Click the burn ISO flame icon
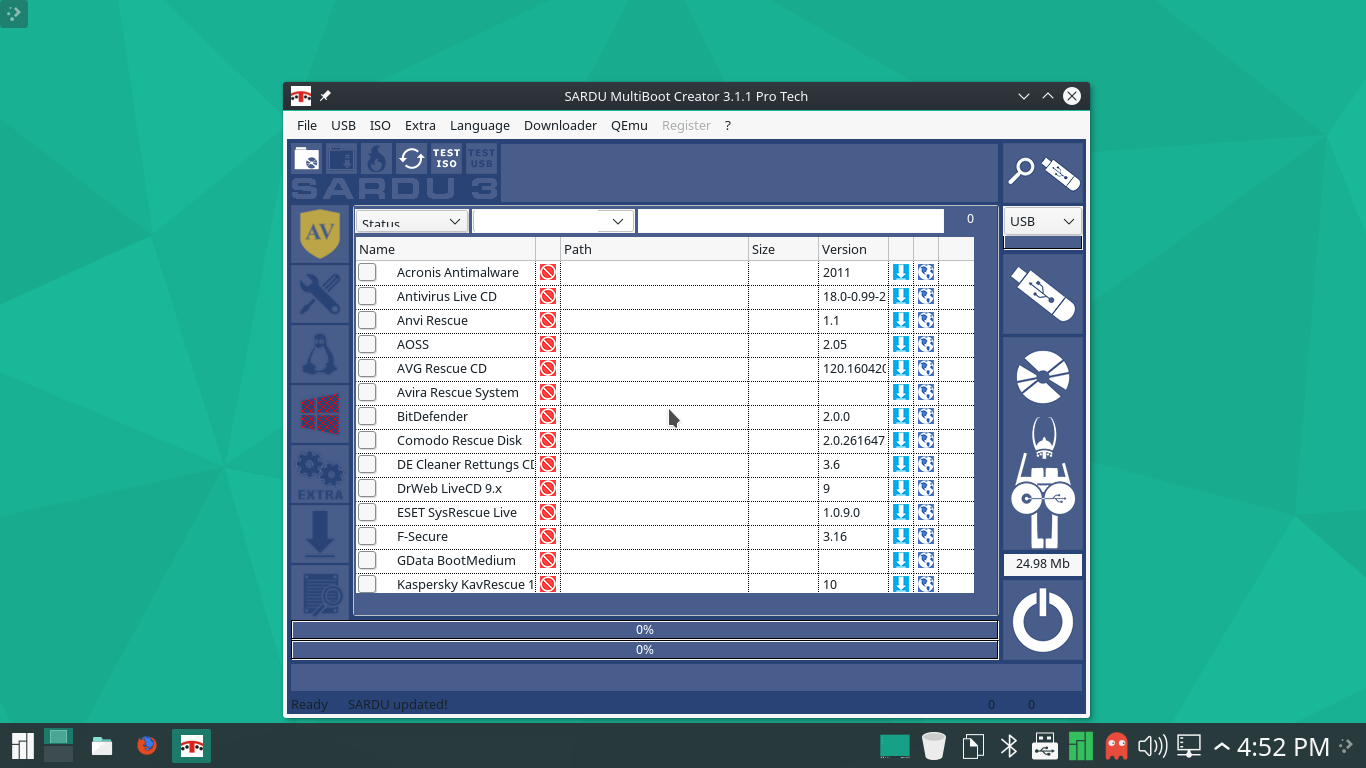The image size is (1366, 768). [x=376, y=158]
